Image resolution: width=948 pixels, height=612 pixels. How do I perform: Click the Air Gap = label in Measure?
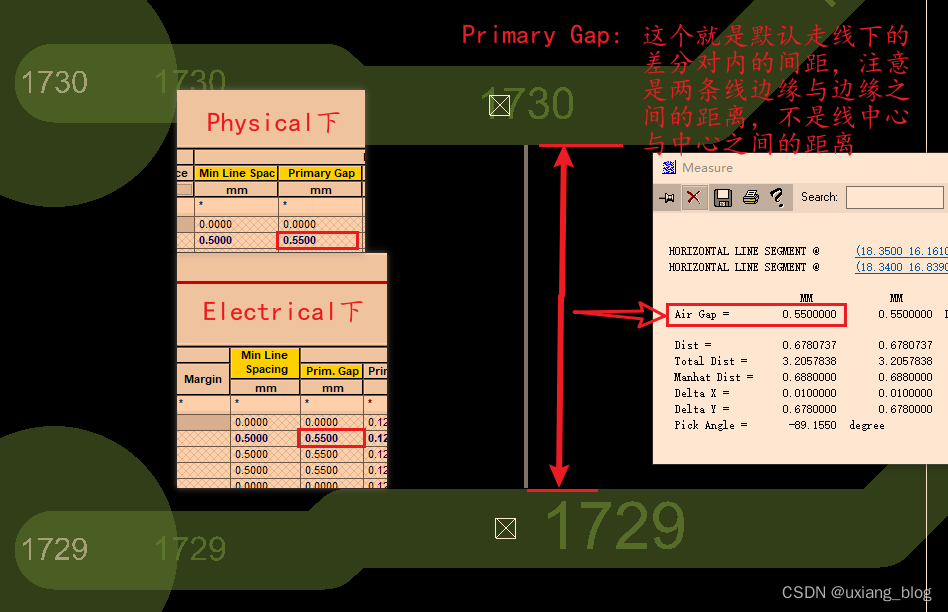click(x=702, y=314)
